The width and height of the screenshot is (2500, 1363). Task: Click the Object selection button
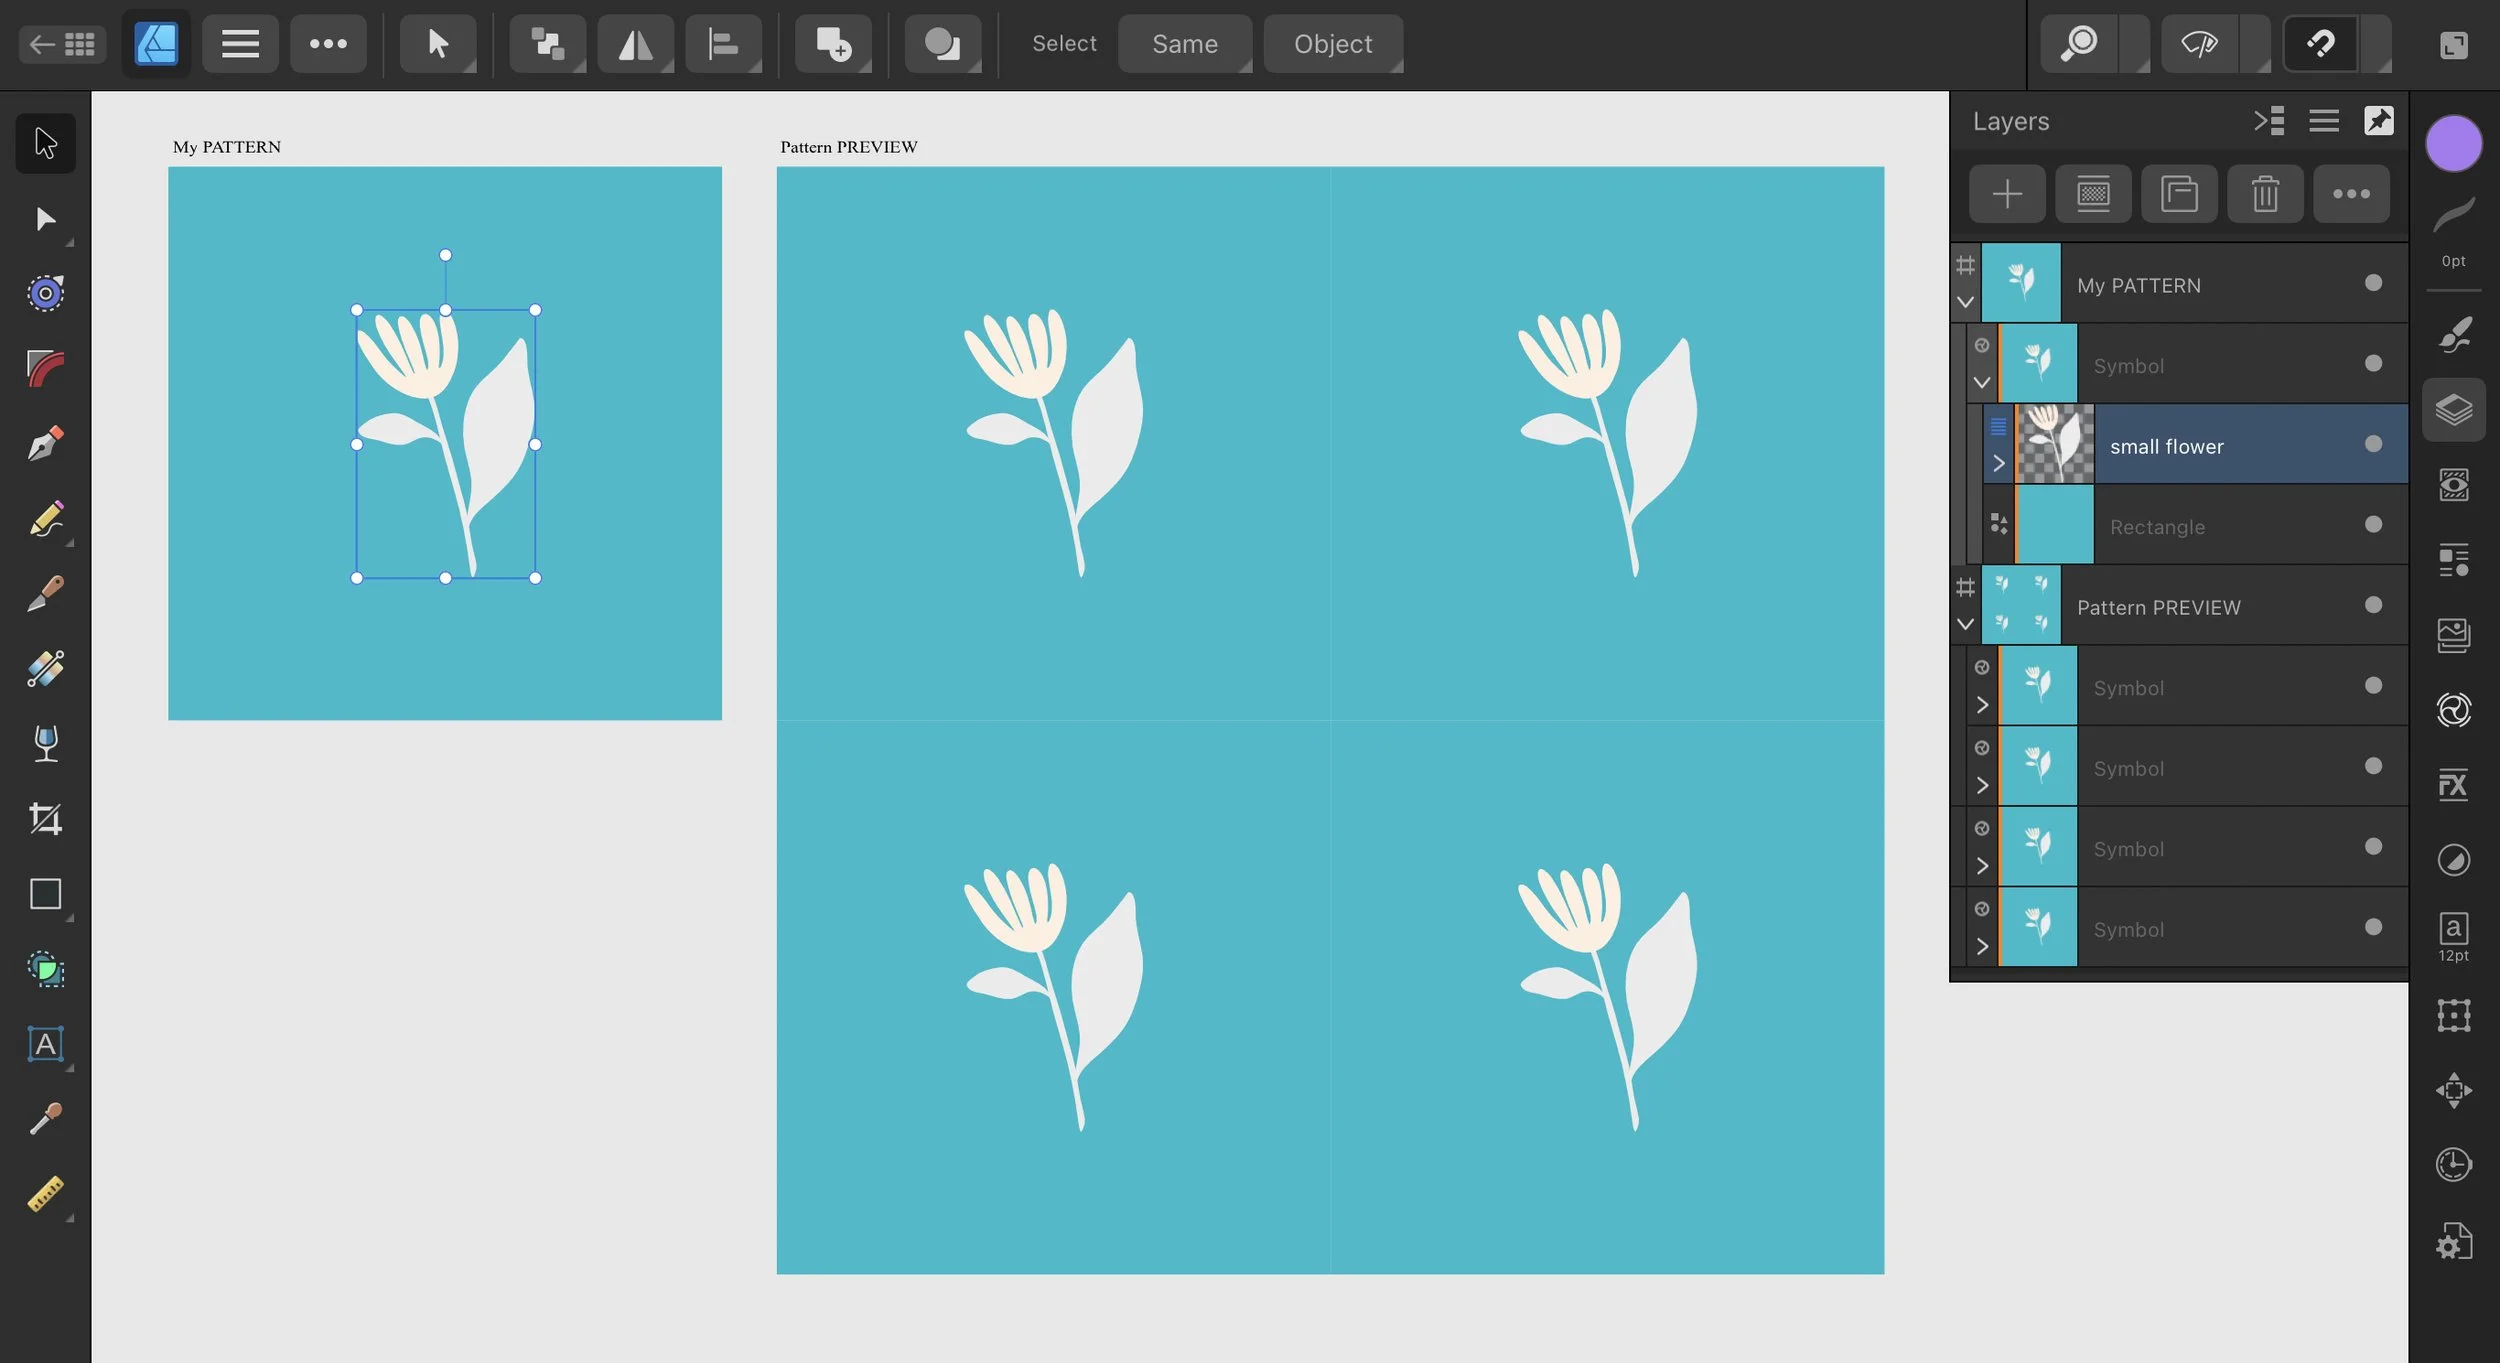(1332, 43)
